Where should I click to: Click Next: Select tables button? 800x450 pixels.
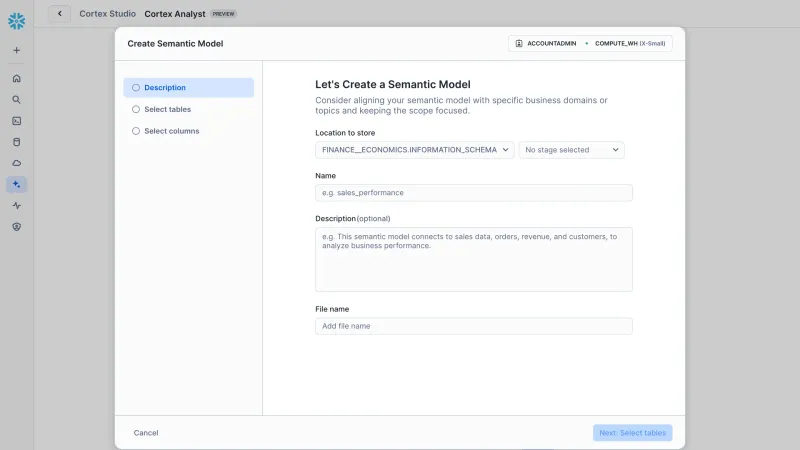click(x=633, y=433)
